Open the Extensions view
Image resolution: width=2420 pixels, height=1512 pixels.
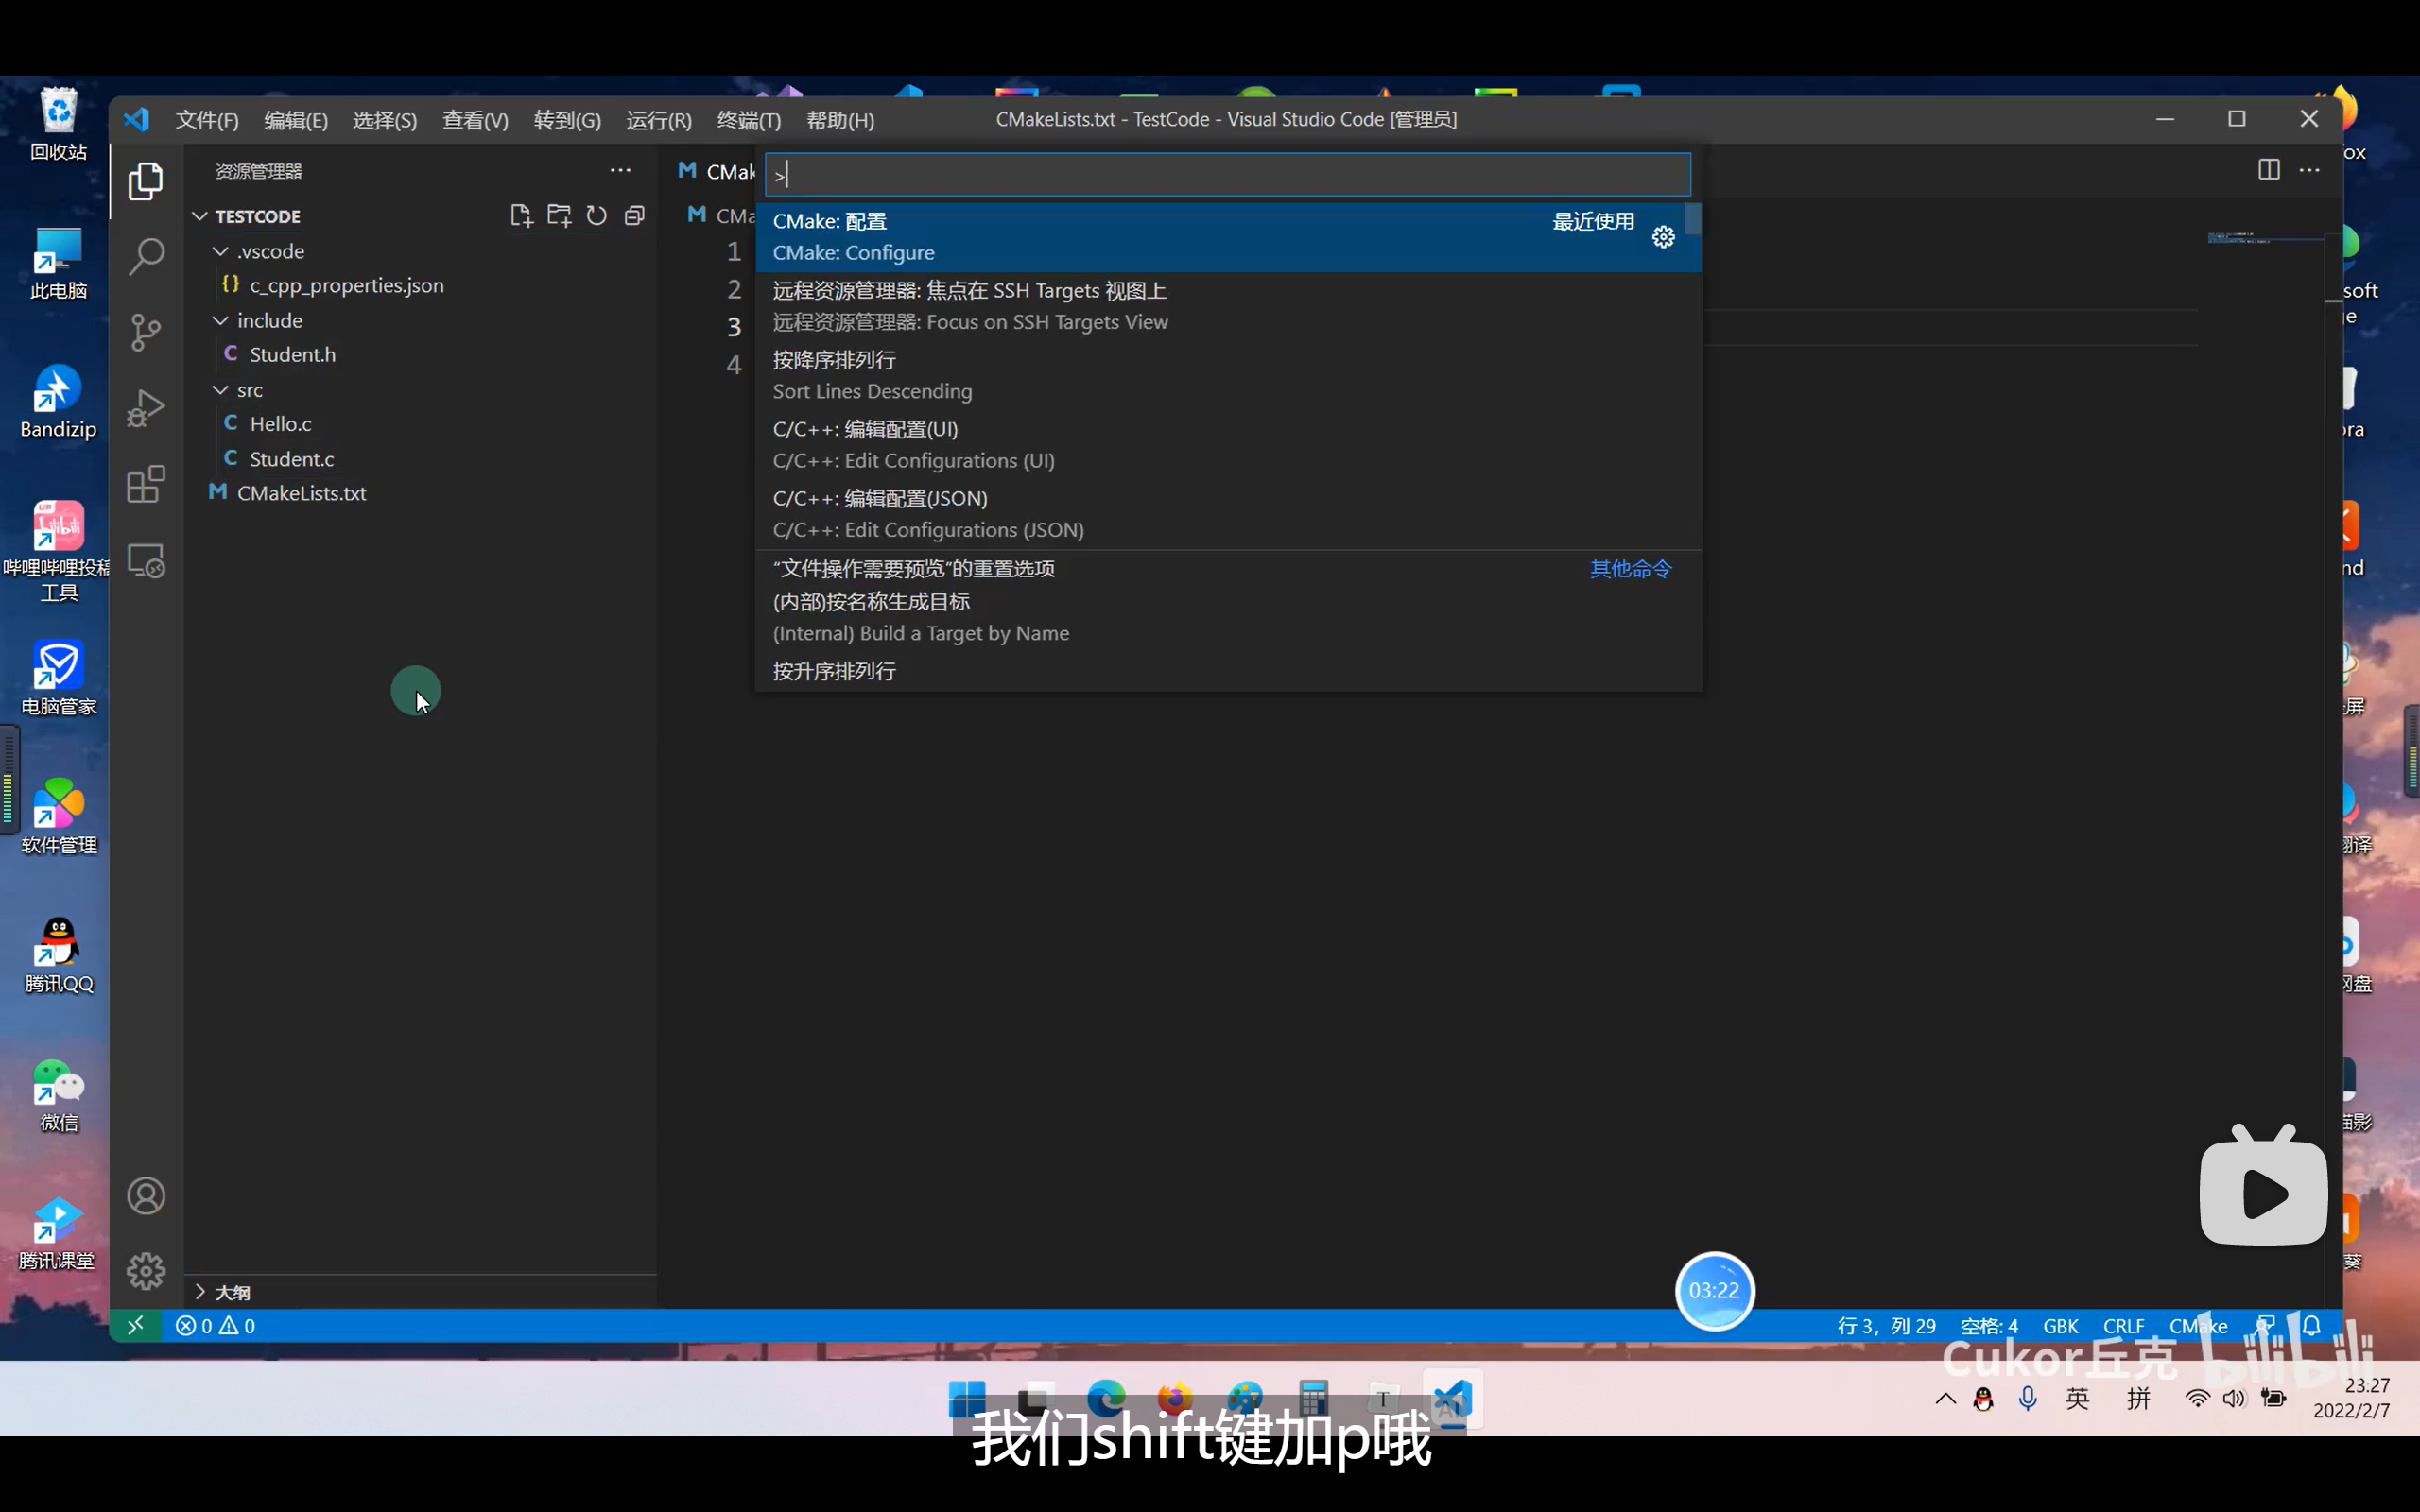(146, 484)
